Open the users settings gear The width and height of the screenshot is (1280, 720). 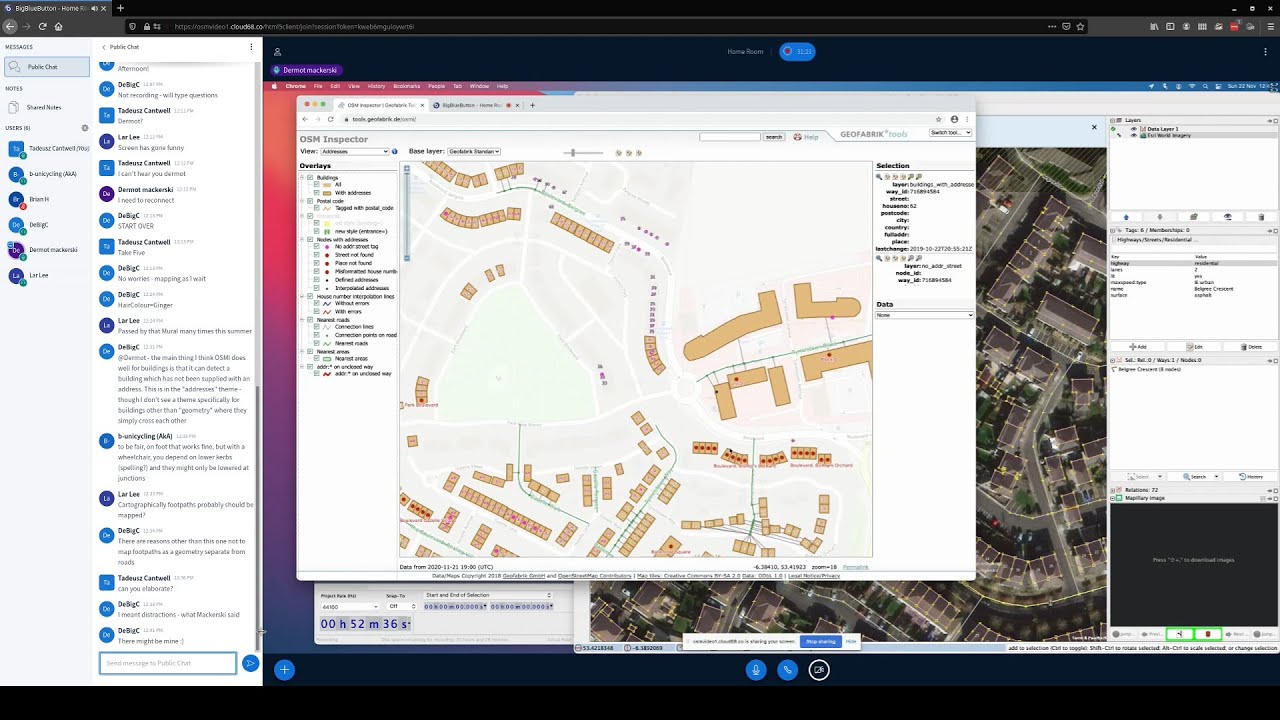tap(84, 128)
